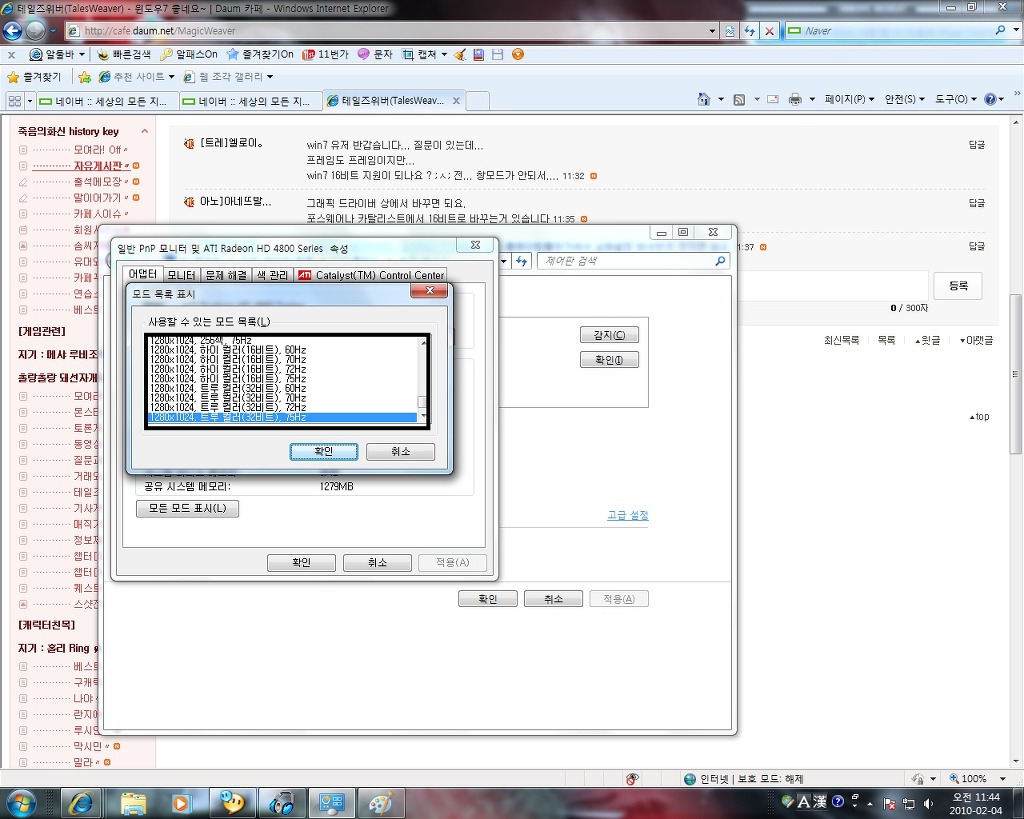Image resolution: width=1024 pixels, height=819 pixels.
Task: Click the broom cleanup icon in 알툴바
Action: tap(460, 54)
